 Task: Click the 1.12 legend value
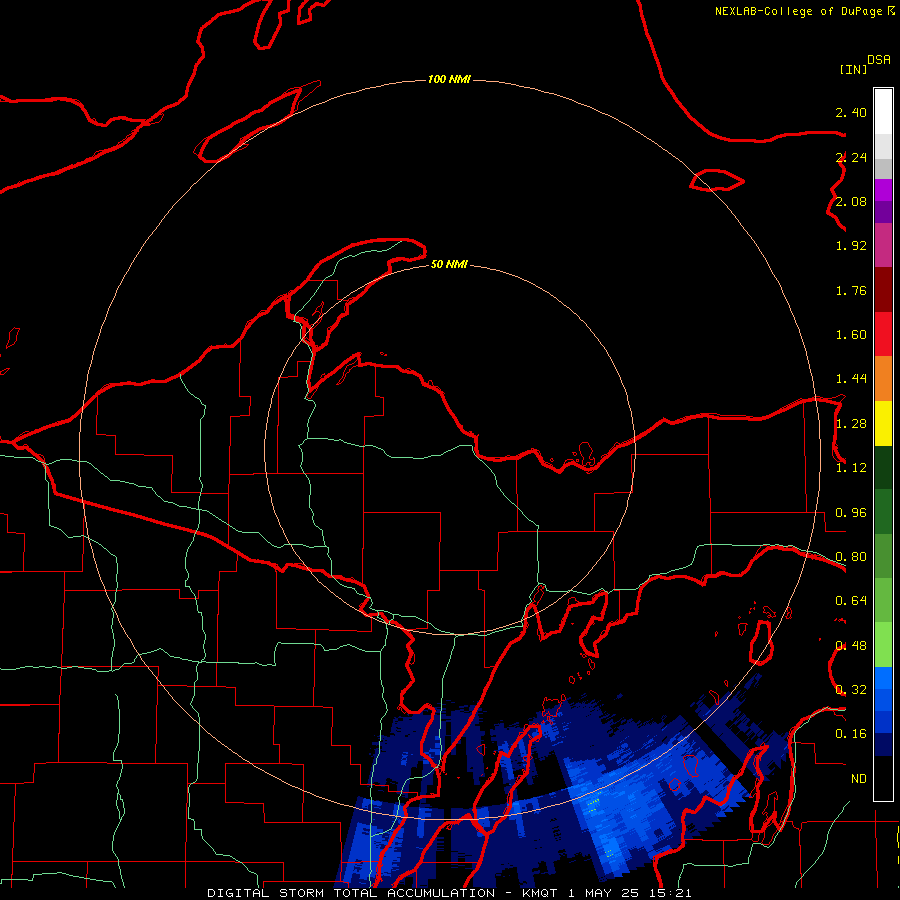pyautogui.click(x=851, y=468)
